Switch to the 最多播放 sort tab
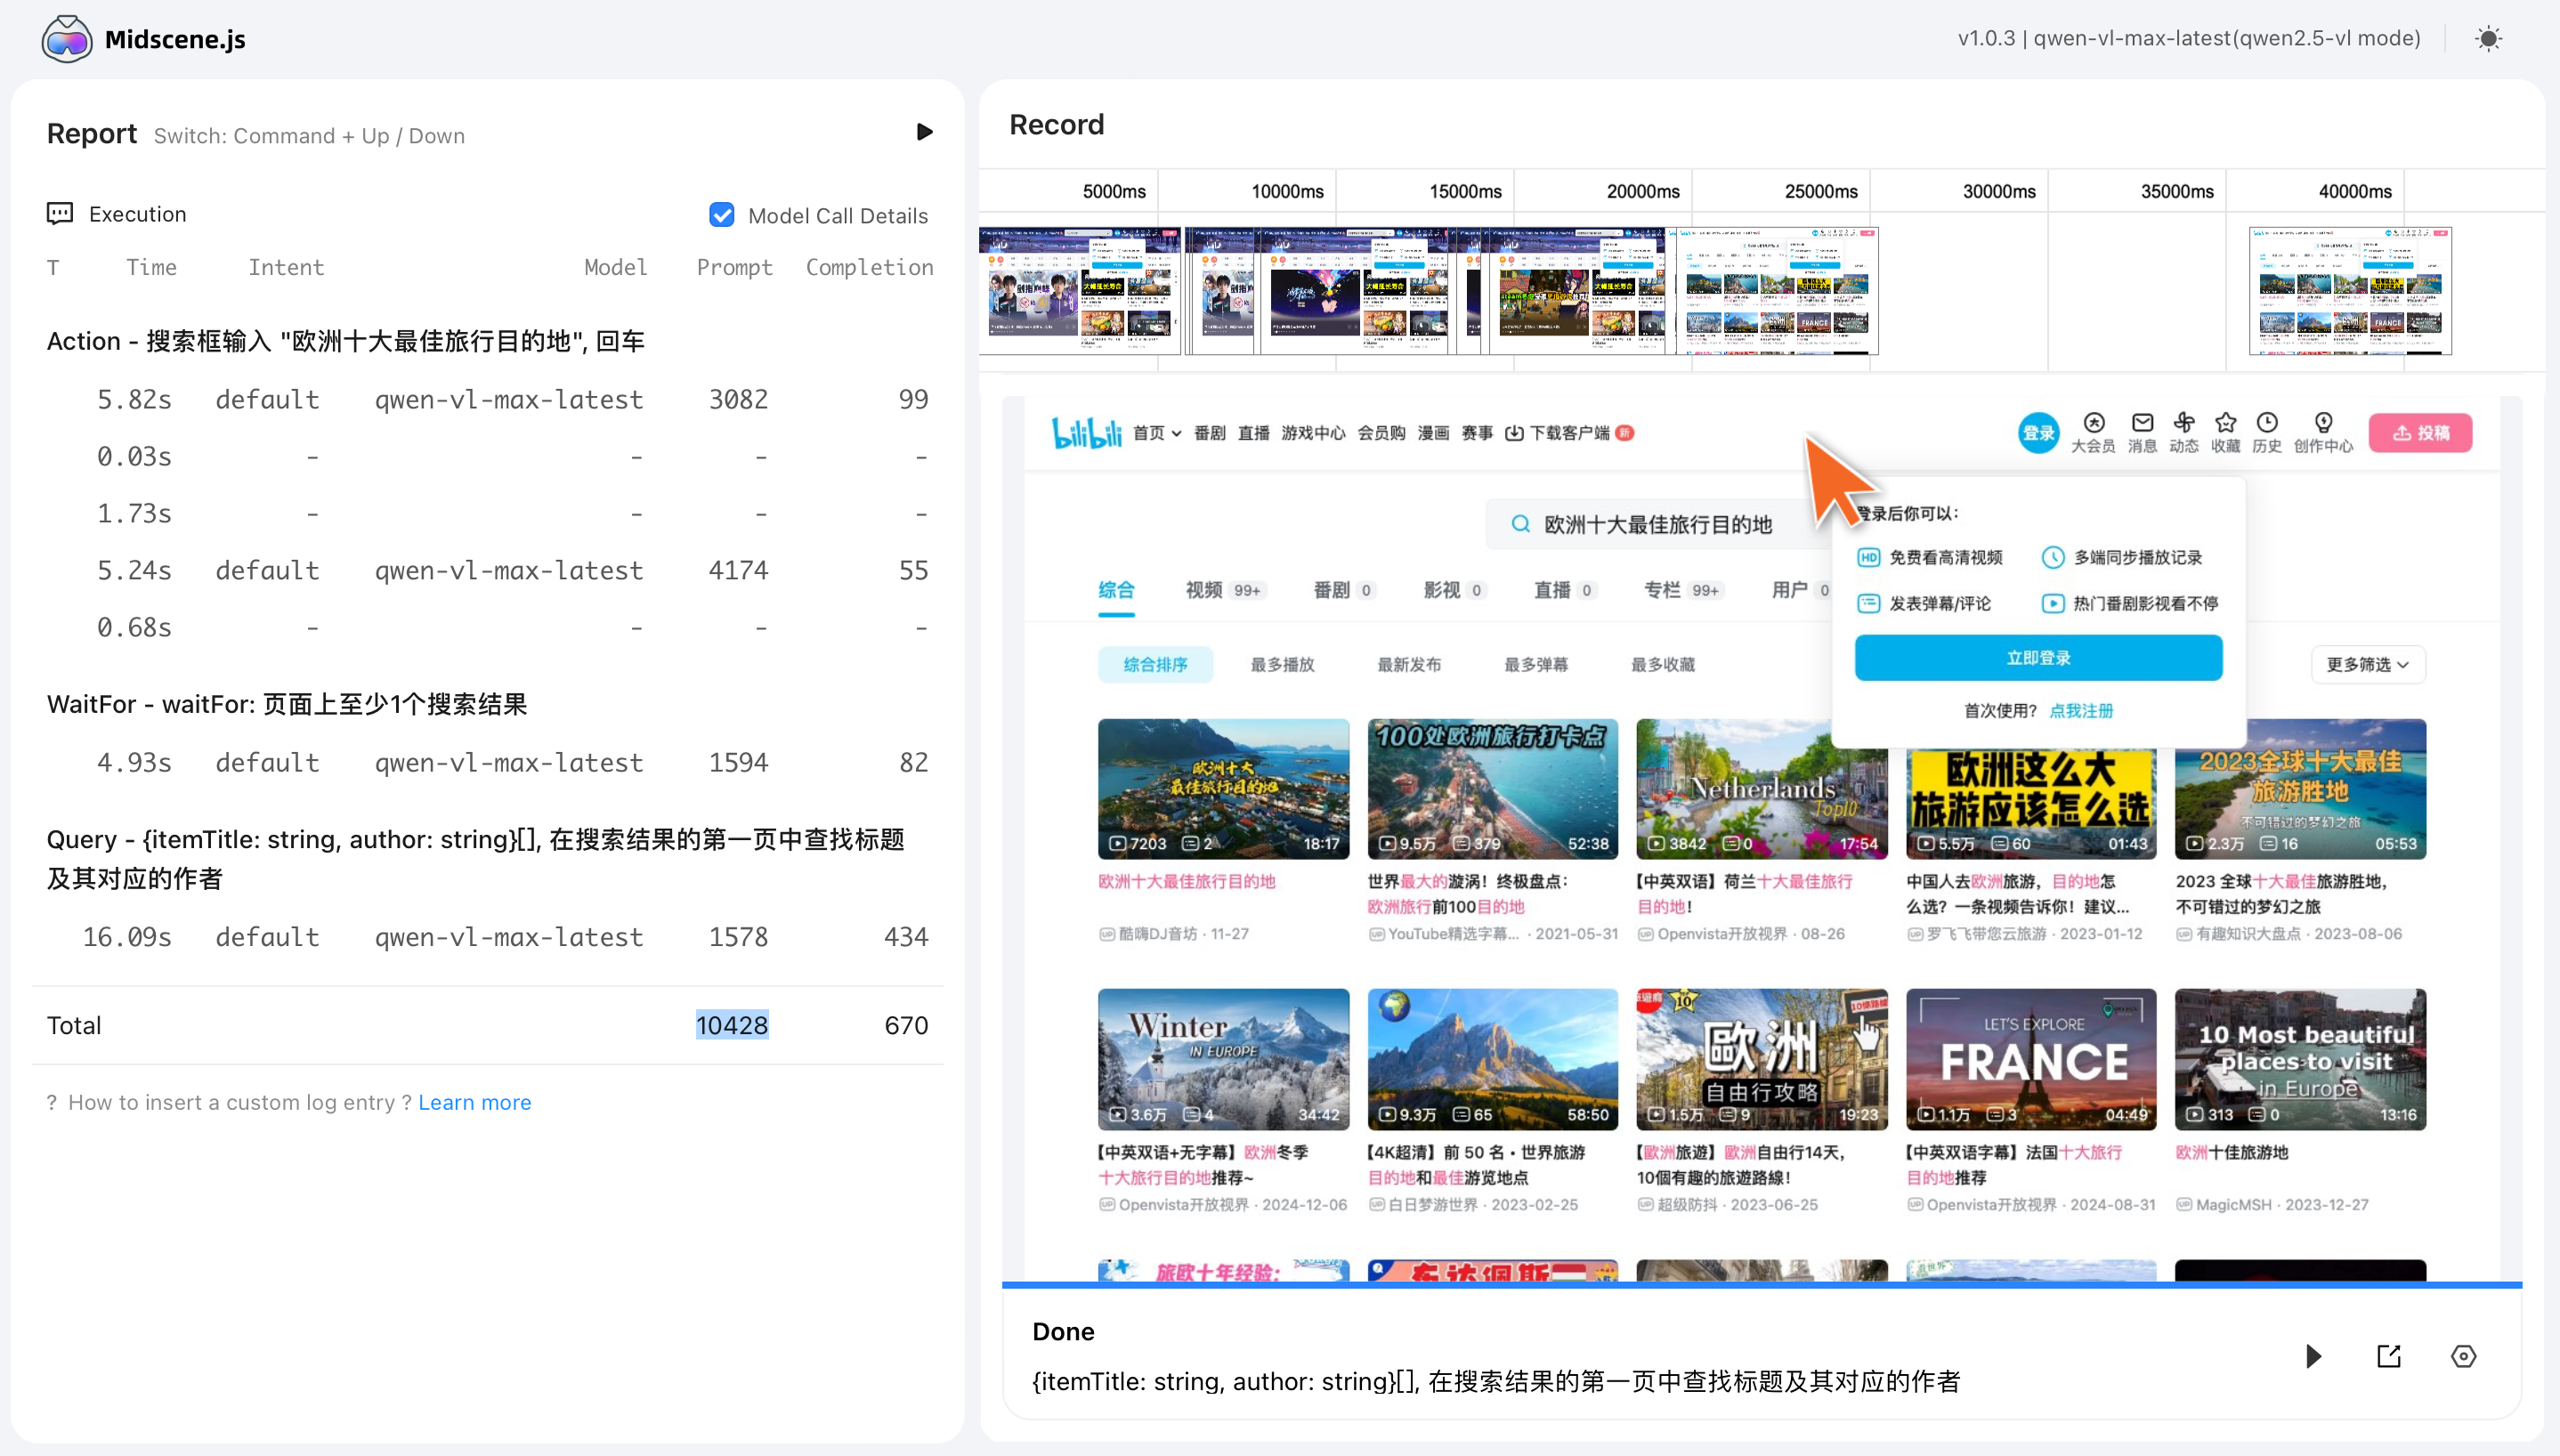2560x1456 pixels. tap(1282, 664)
